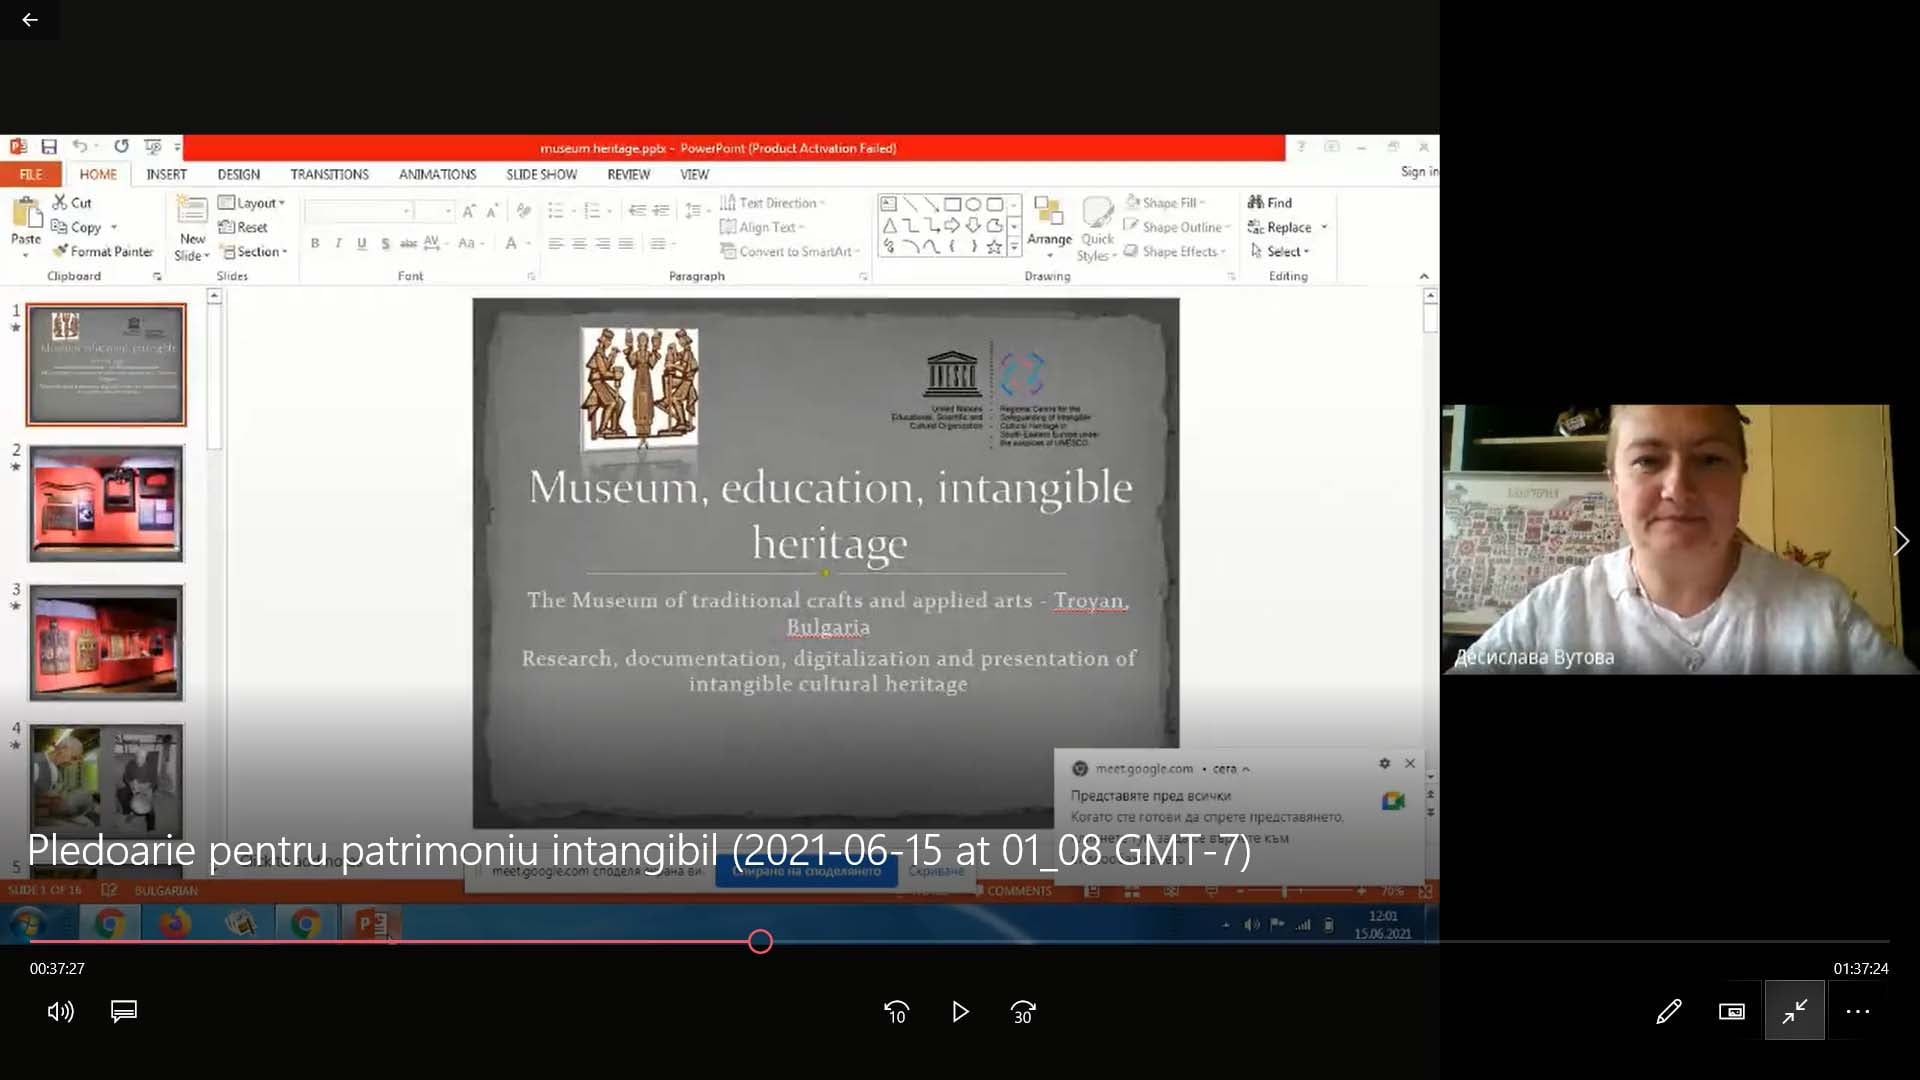Open the VIEW tab
This screenshot has height=1080, width=1920.
pos(694,174)
